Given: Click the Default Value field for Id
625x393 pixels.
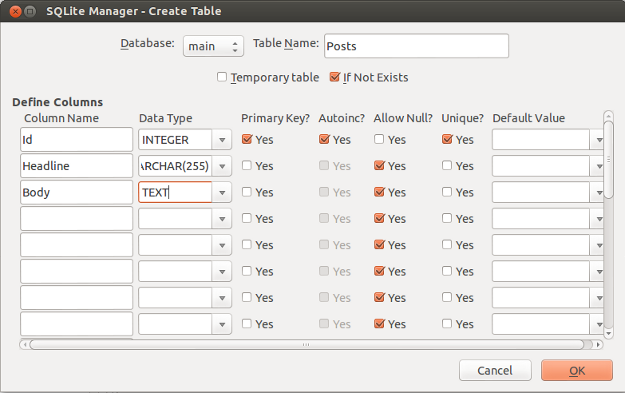Looking at the screenshot, I should [541, 140].
